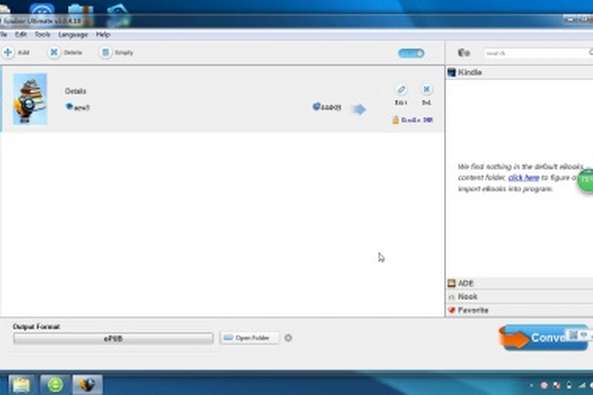
Task: Select the book cover thumbnail
Action: tap(30, 99)
